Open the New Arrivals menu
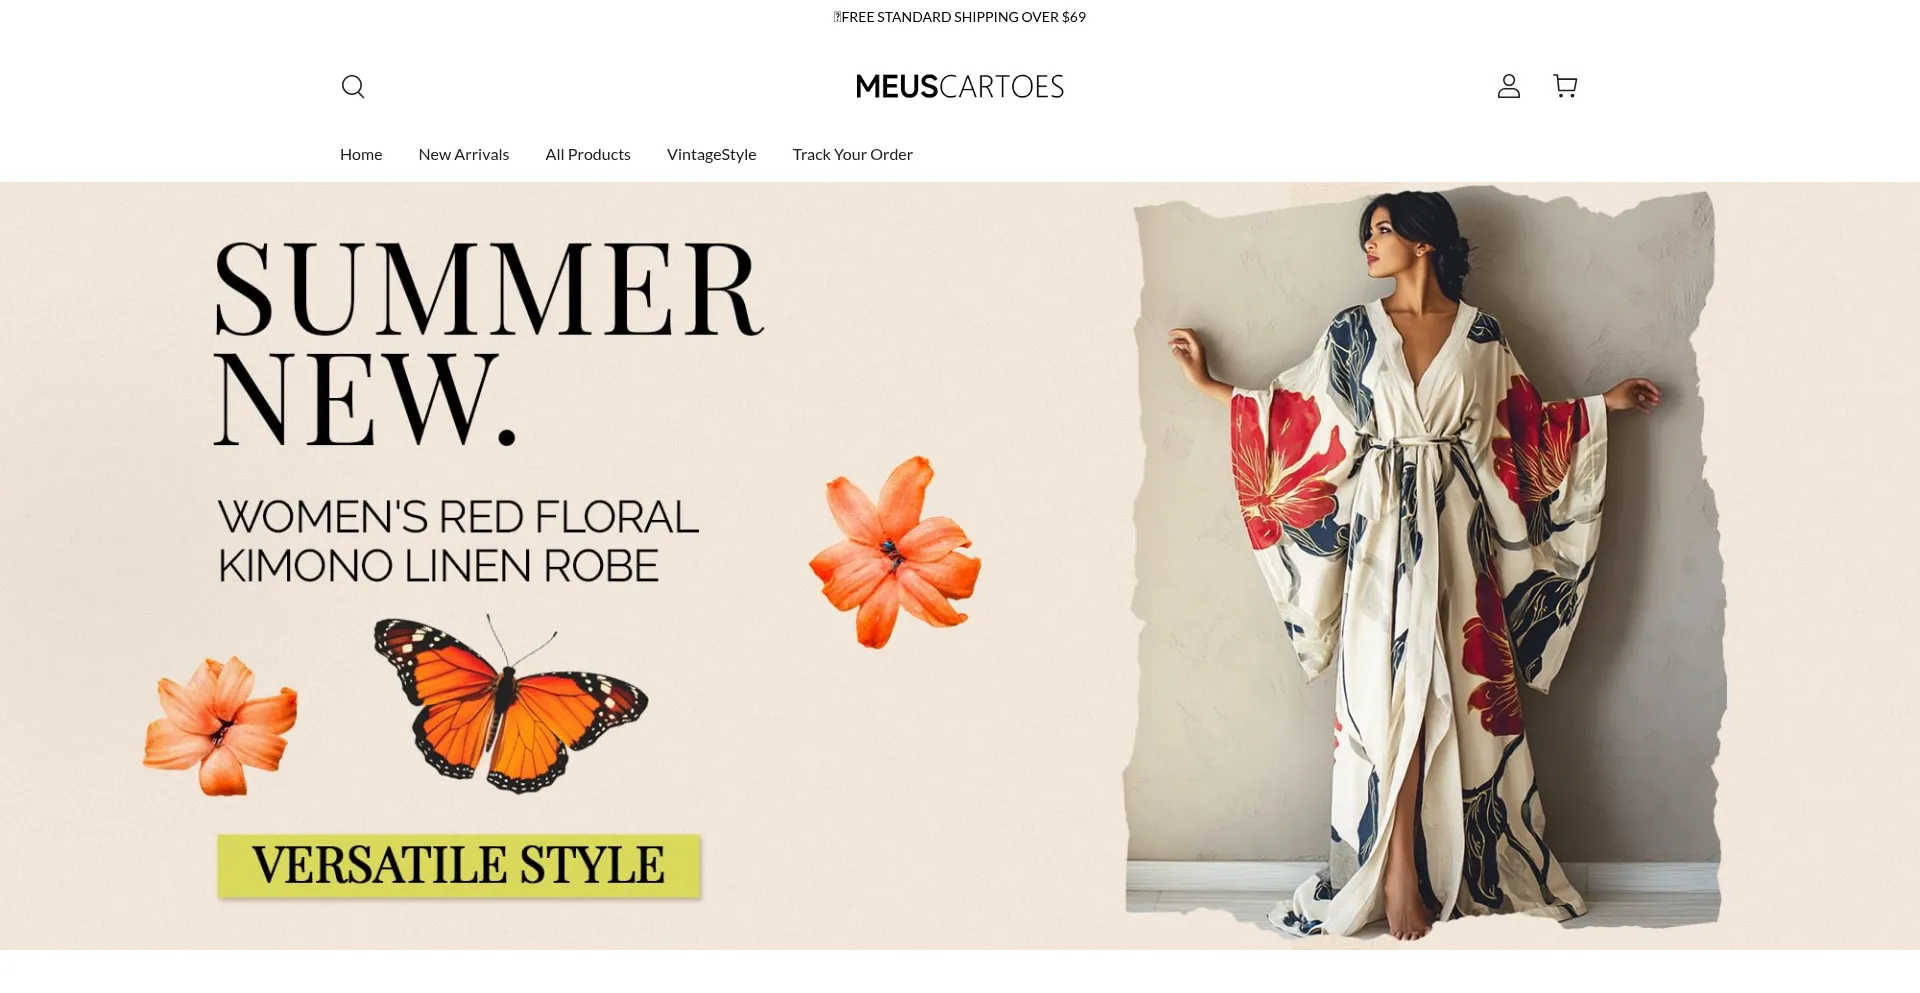Image resolution: width=1920 pixels, height=993 pixels. click(x=464, y=154)
